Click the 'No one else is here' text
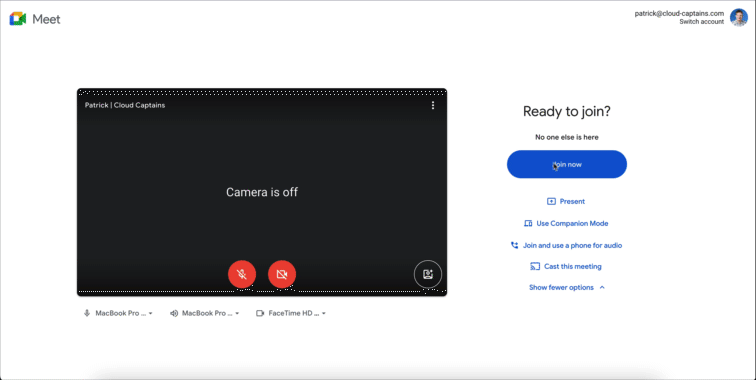The image size is (756, 380). point(567,137)
